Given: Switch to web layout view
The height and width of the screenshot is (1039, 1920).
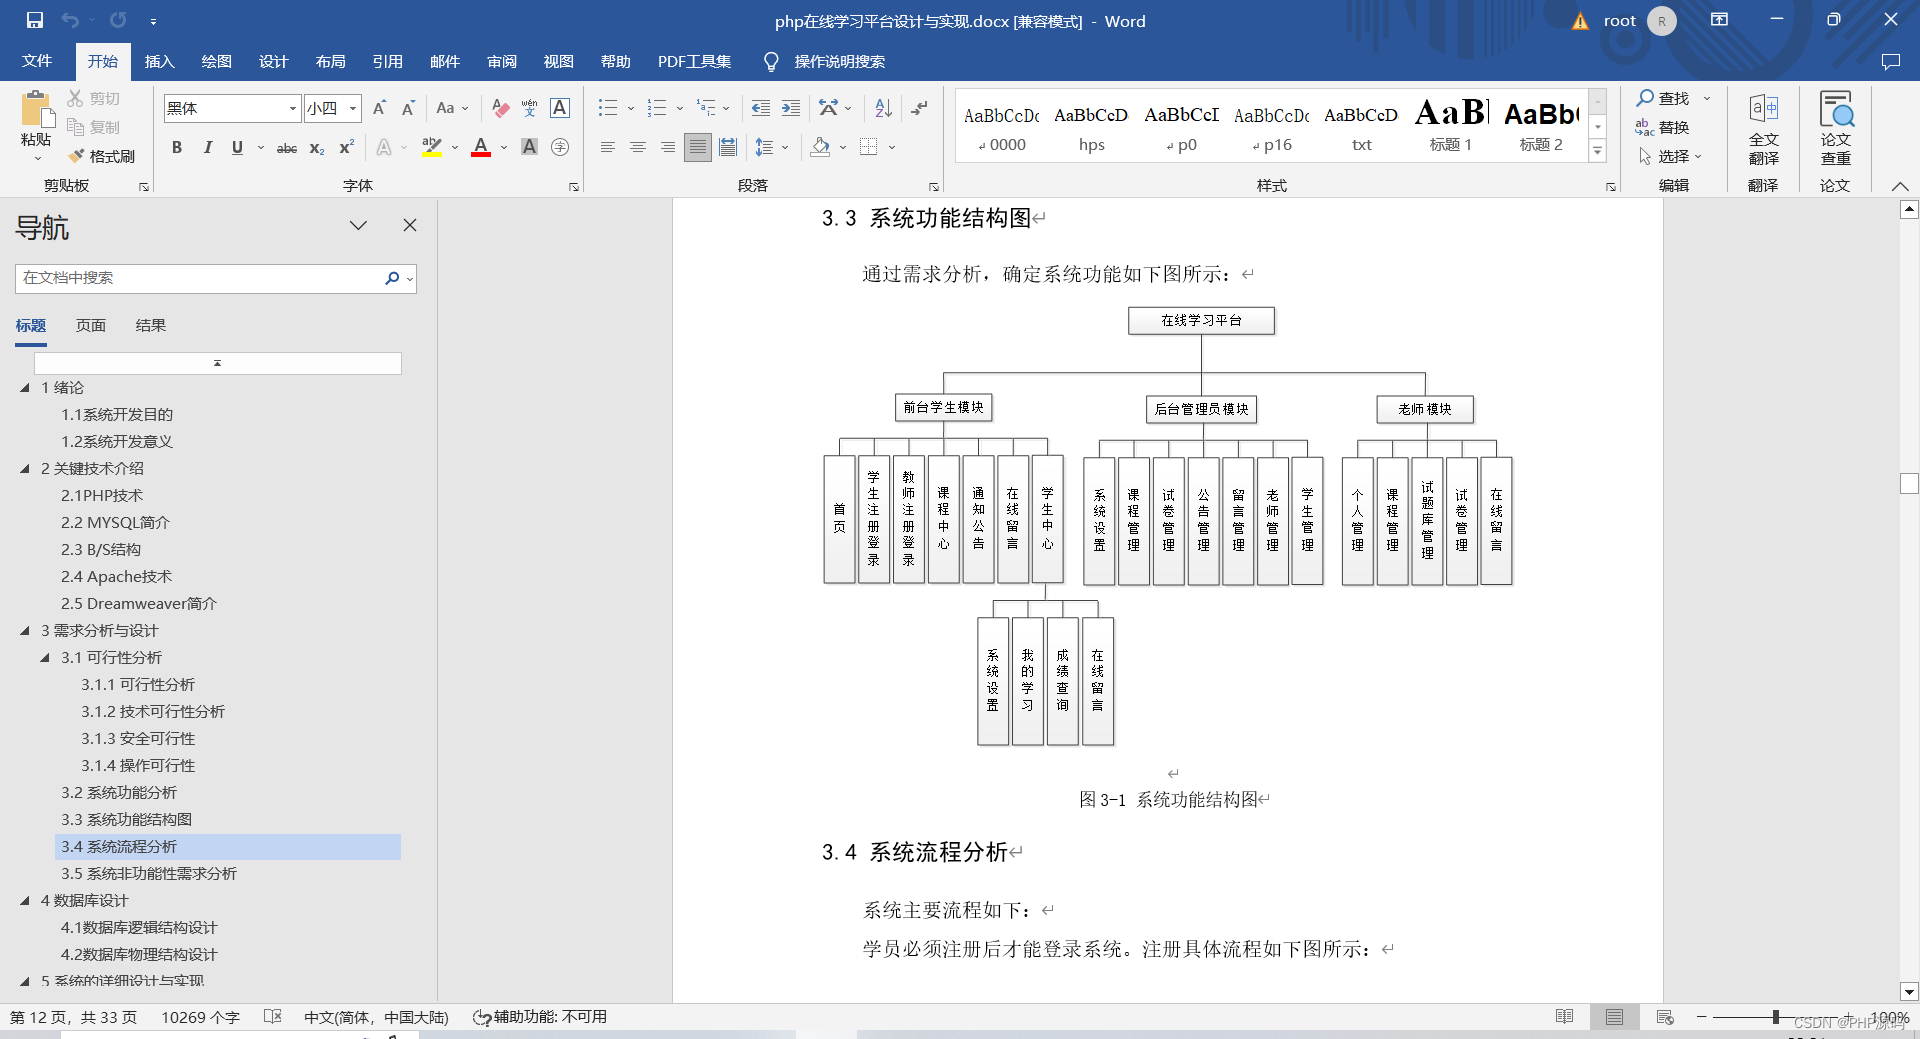Looking at the screenshot, I should 1665,1017.
